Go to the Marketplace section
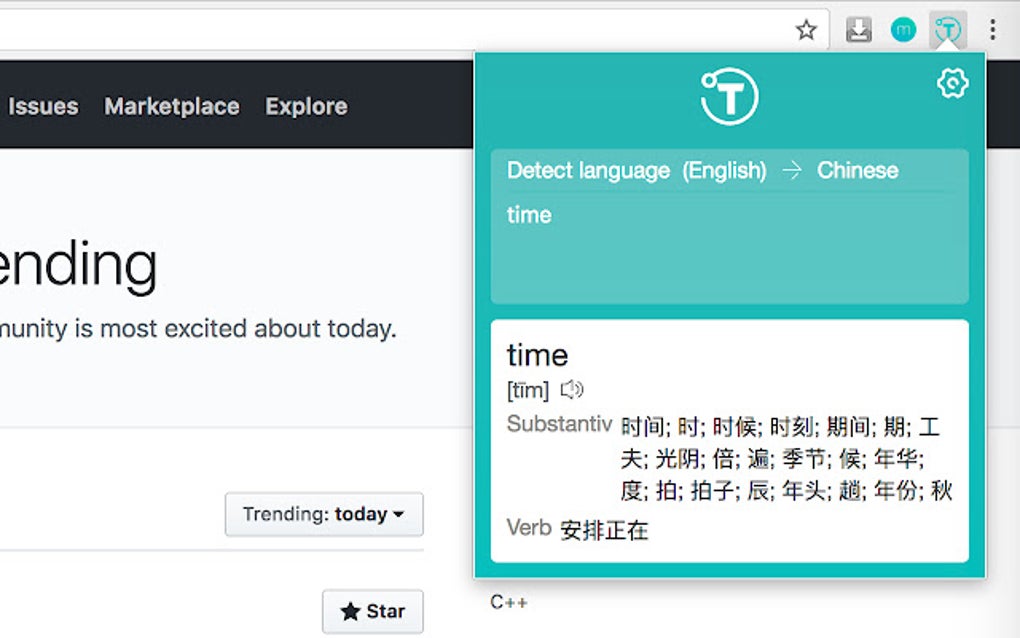 click(x=171, y=106)
